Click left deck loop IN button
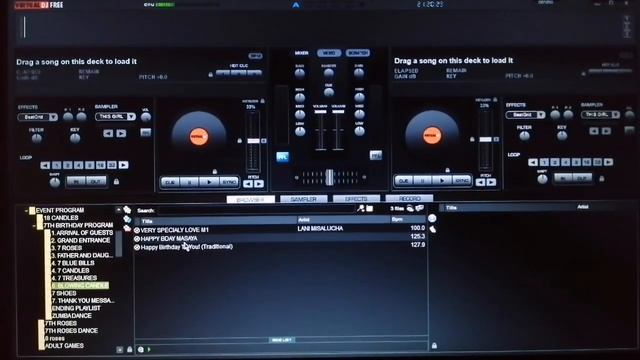The image size is (640, 360). click(76, 181)
